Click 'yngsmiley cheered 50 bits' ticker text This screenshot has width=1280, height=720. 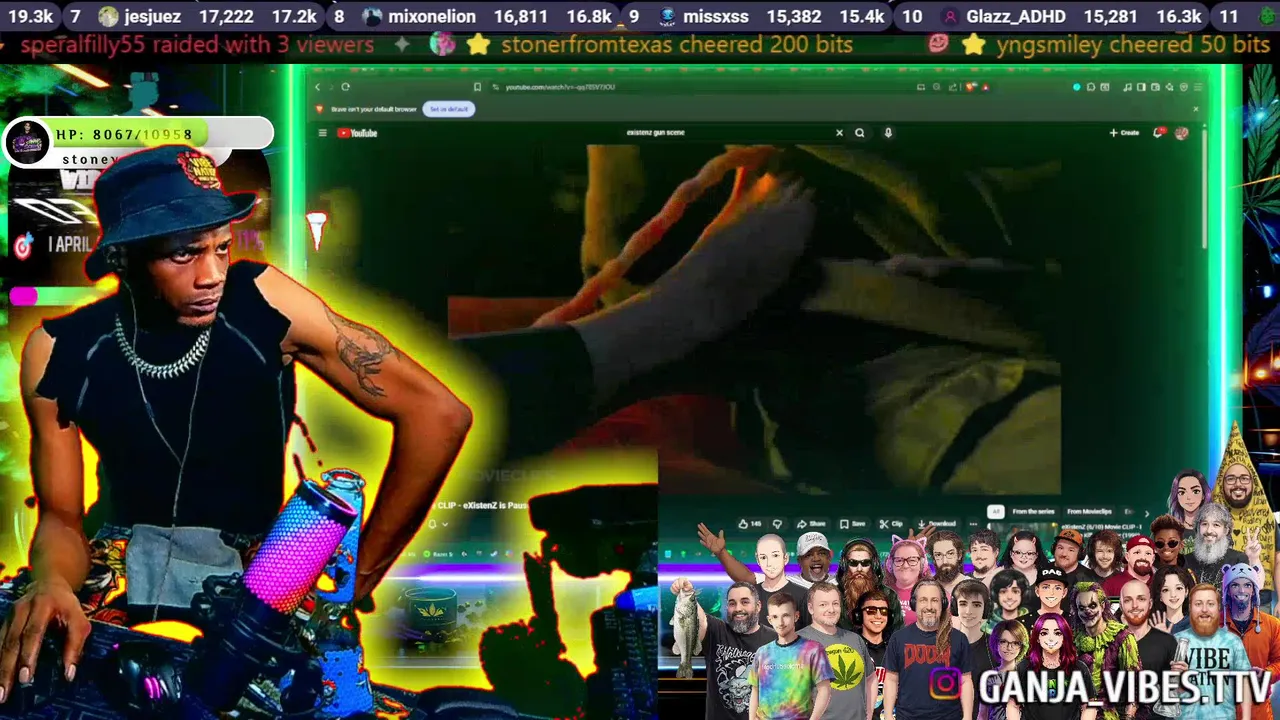(x=1133, y=45)
